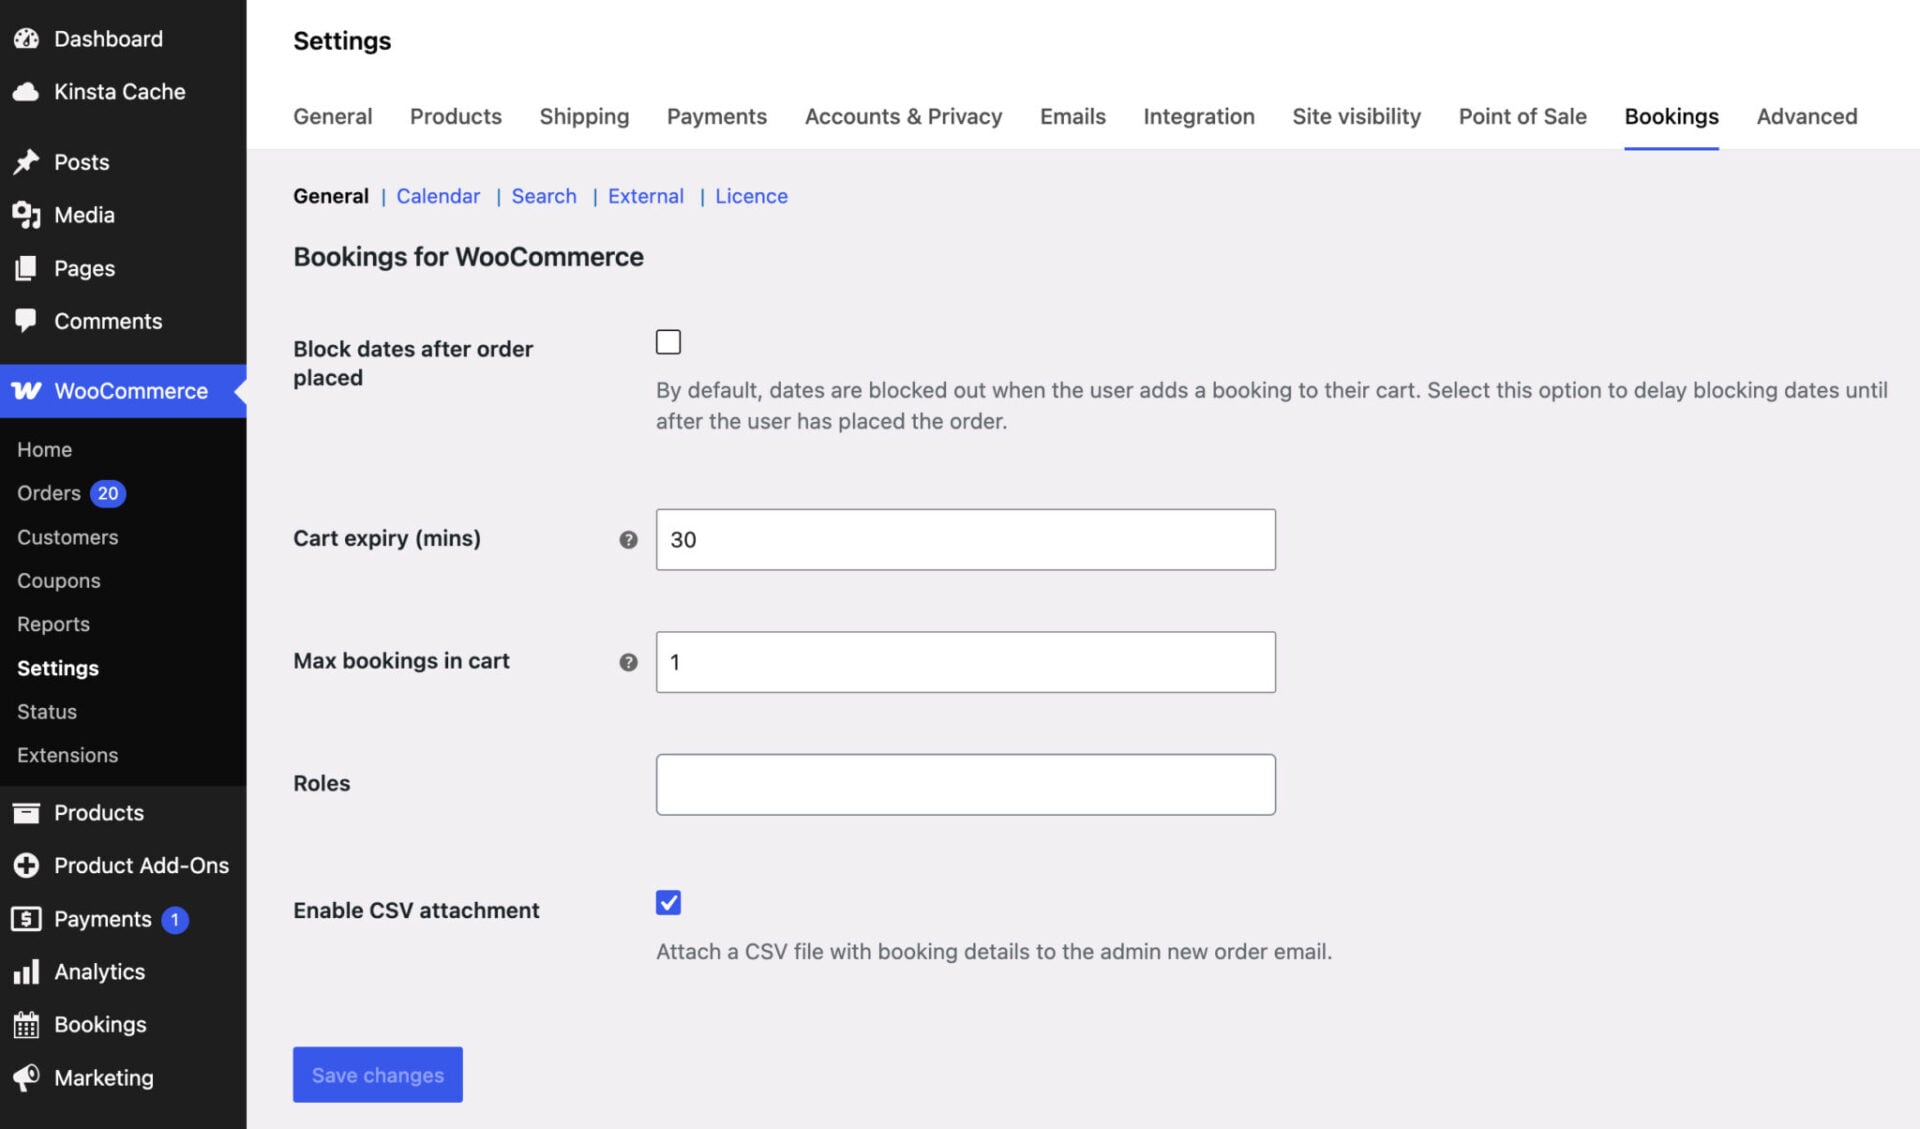
Task: Open the General settings tab
Action: click(x=332, y=116)
